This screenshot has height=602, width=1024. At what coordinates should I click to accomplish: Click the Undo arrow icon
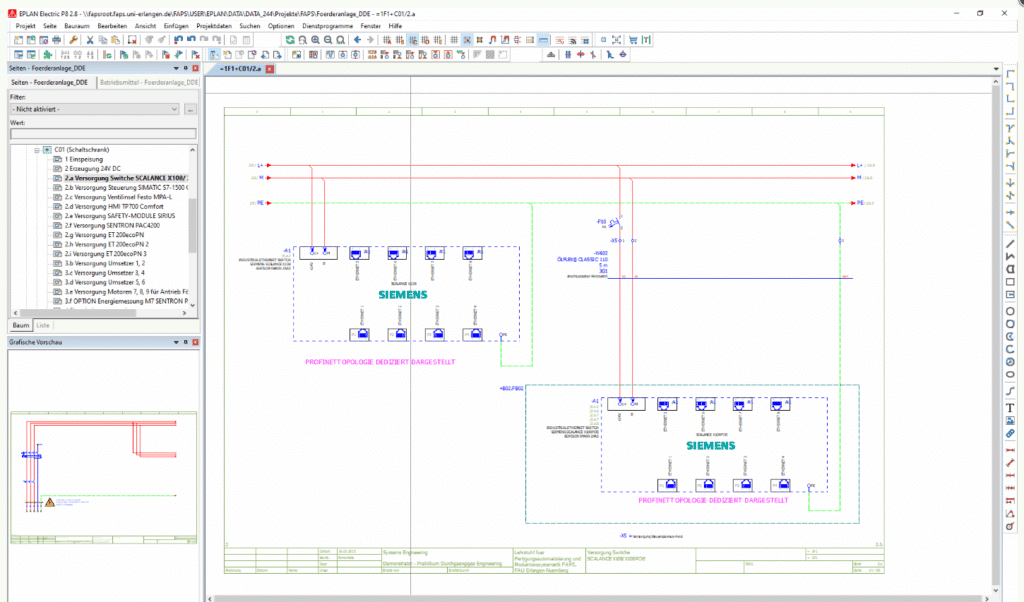[x=178, y=38]
